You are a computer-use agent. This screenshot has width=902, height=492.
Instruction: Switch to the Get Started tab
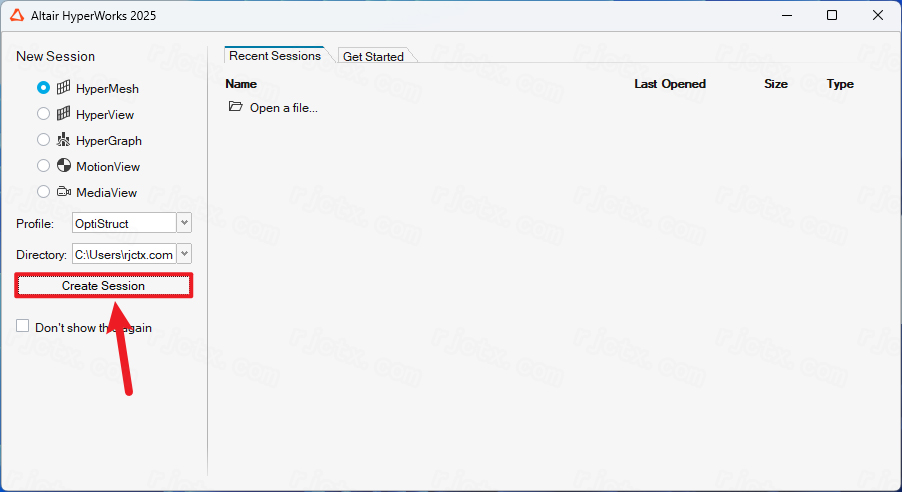[x=373, y=57]
